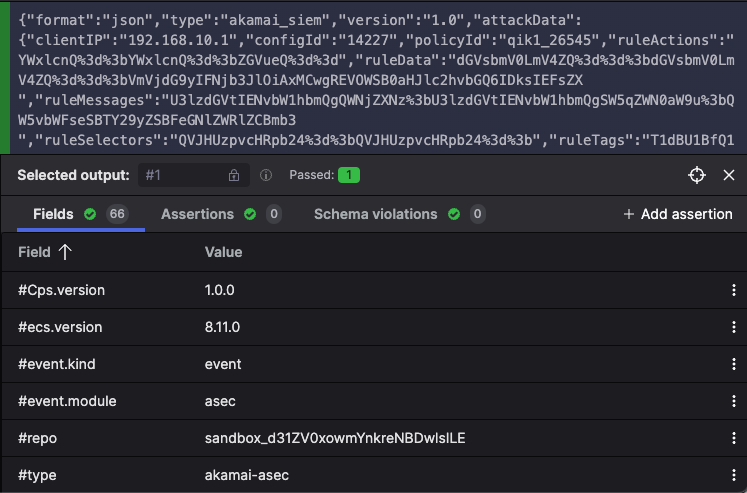Open options menu for #event.module row
Viewport: 747px width, 493px height.
pos(731,401)
